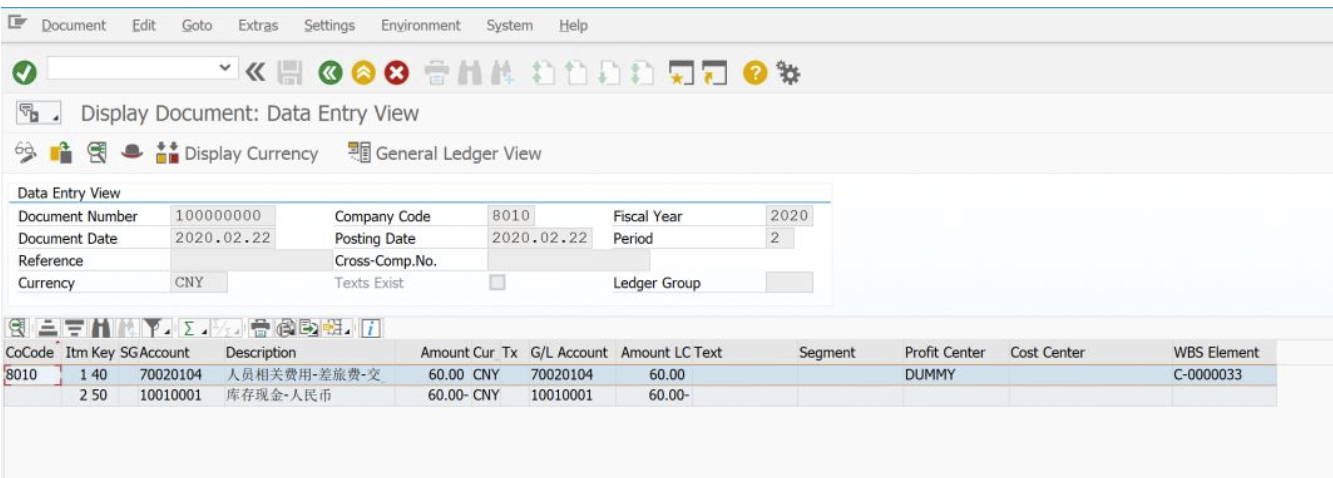Click the blue info icon in grid toolbar
This screenshot has height=478, width=1333.
coord(370,327)
